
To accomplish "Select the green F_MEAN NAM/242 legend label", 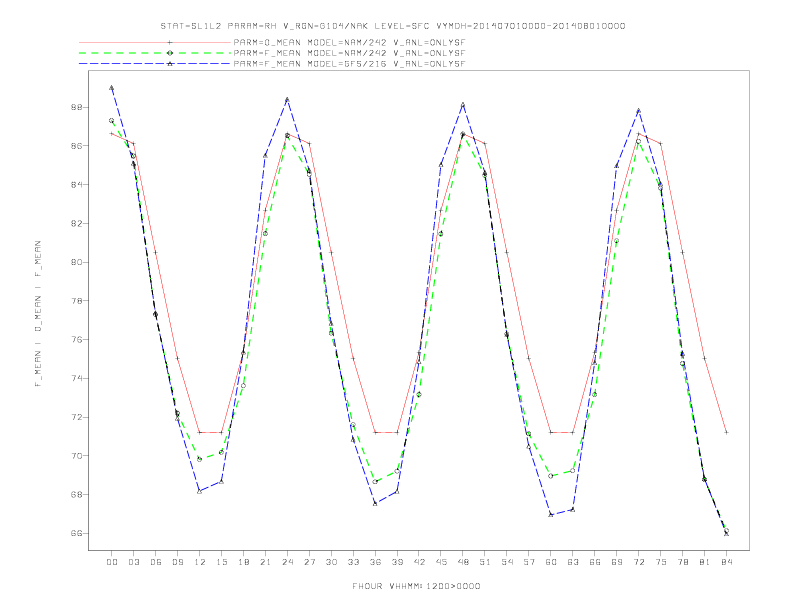I will (x=350, y=53).
